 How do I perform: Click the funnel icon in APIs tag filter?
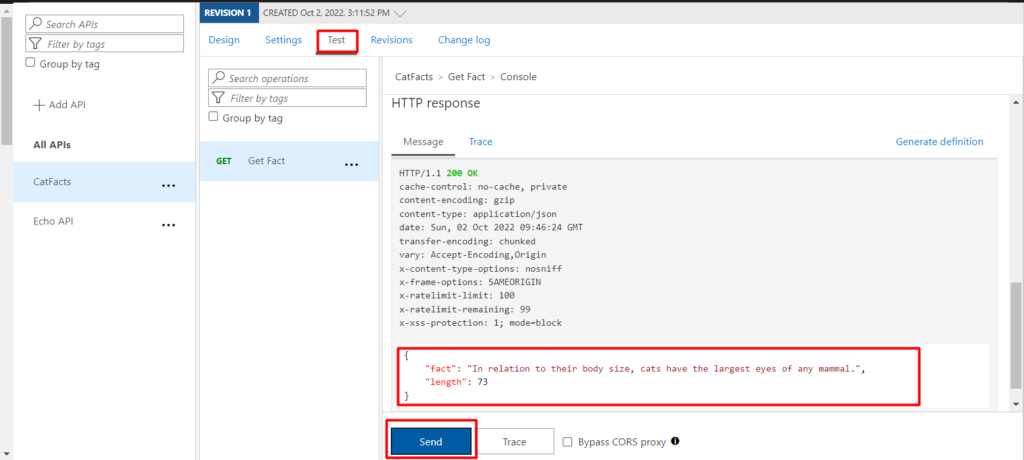click(x=37, y=44)
